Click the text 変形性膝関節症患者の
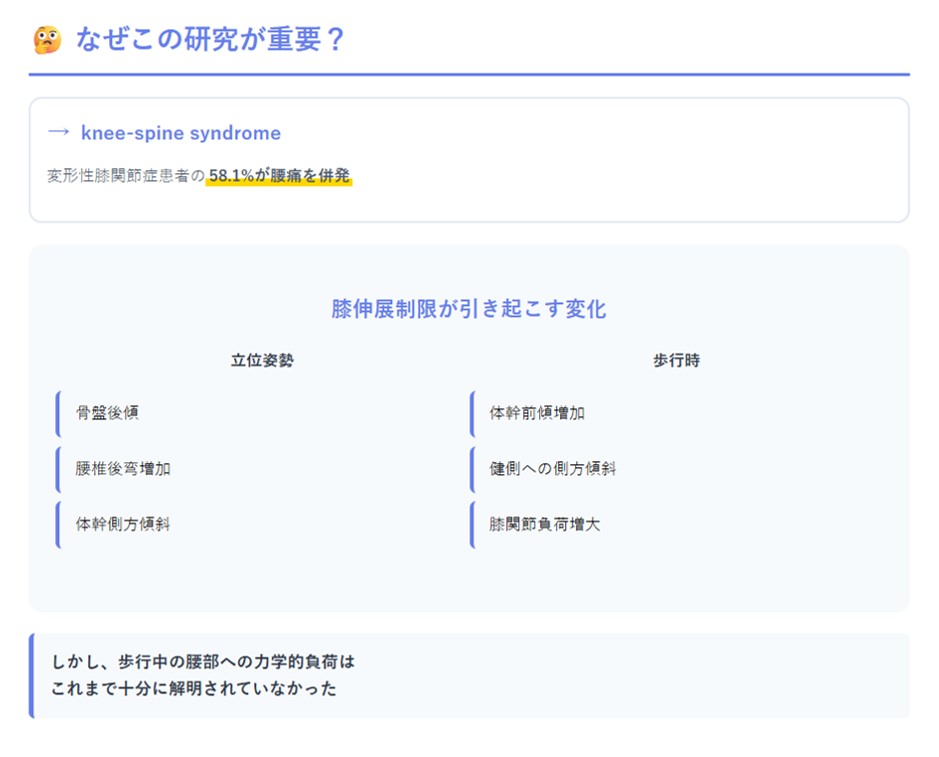 125,176
